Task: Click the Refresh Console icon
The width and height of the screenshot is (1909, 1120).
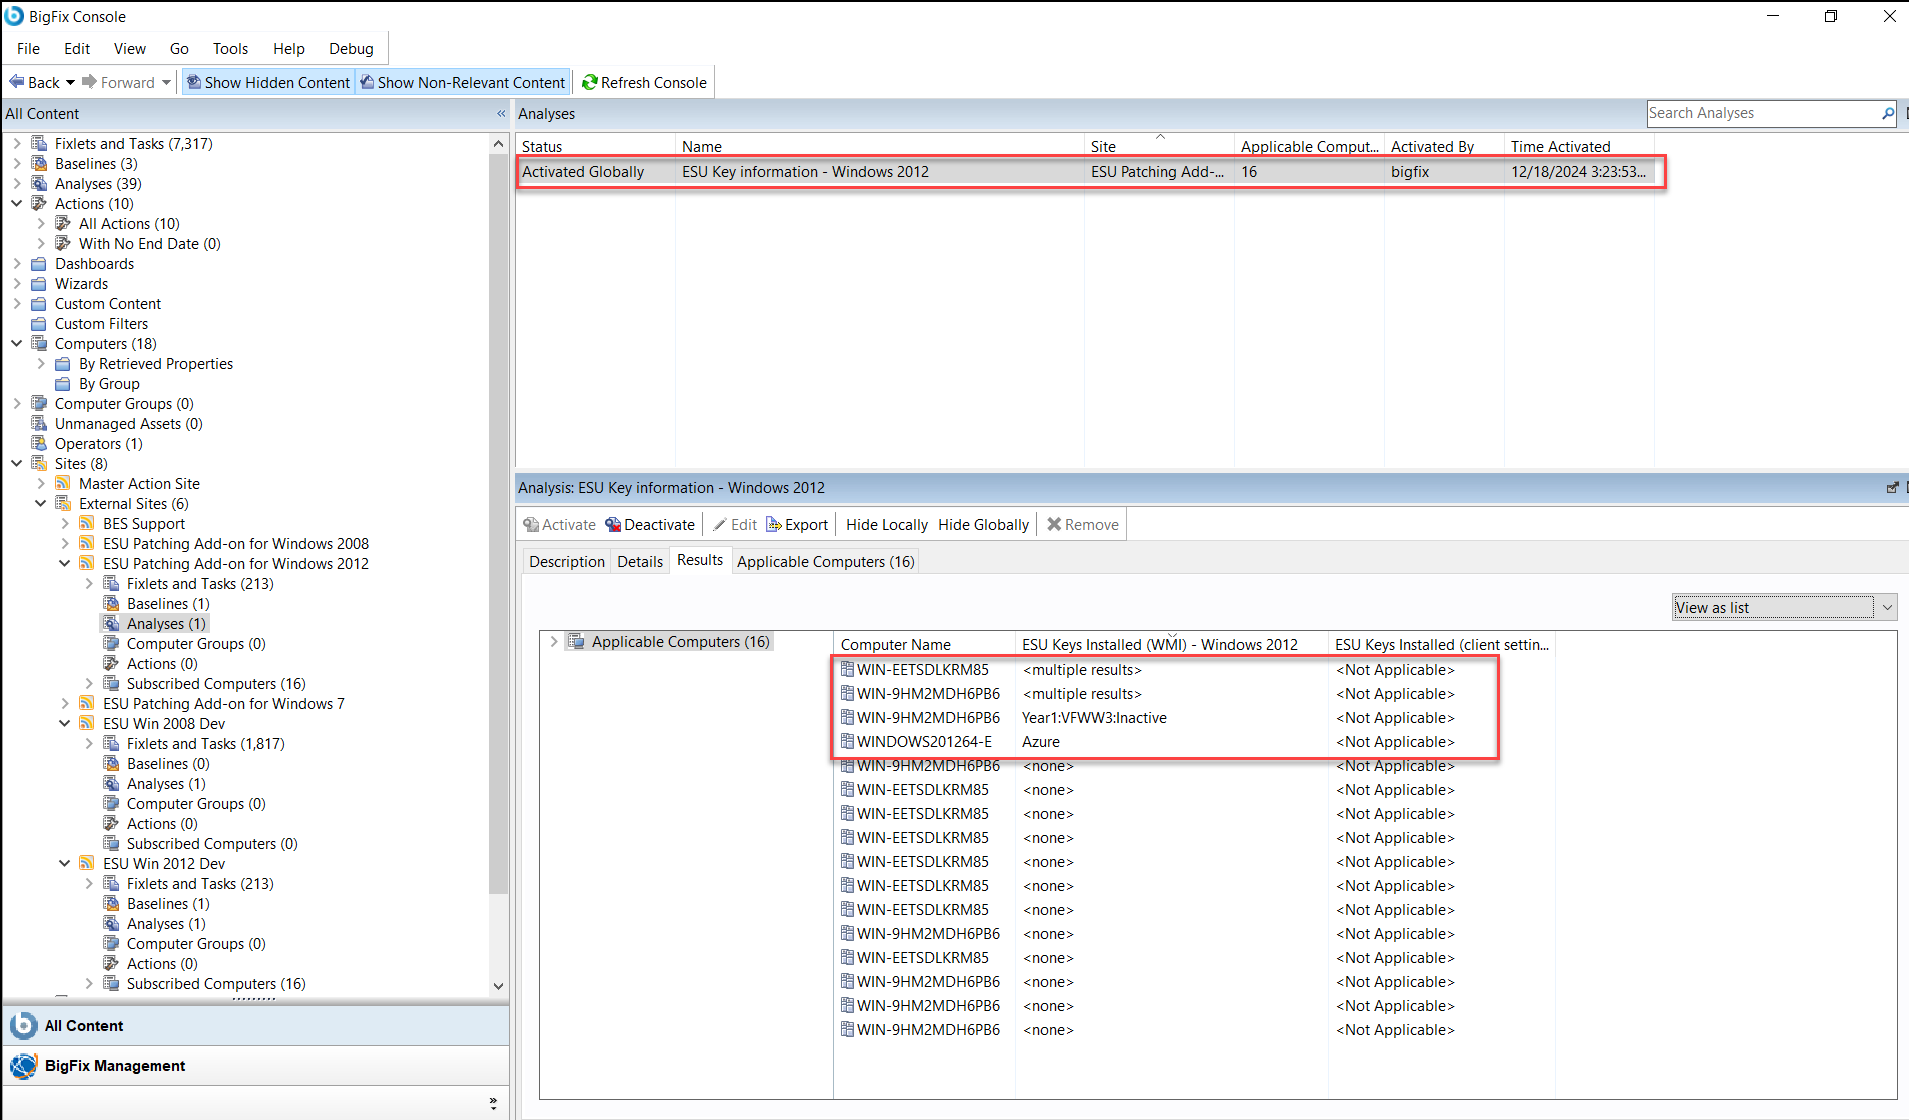Action: point(590,82)
